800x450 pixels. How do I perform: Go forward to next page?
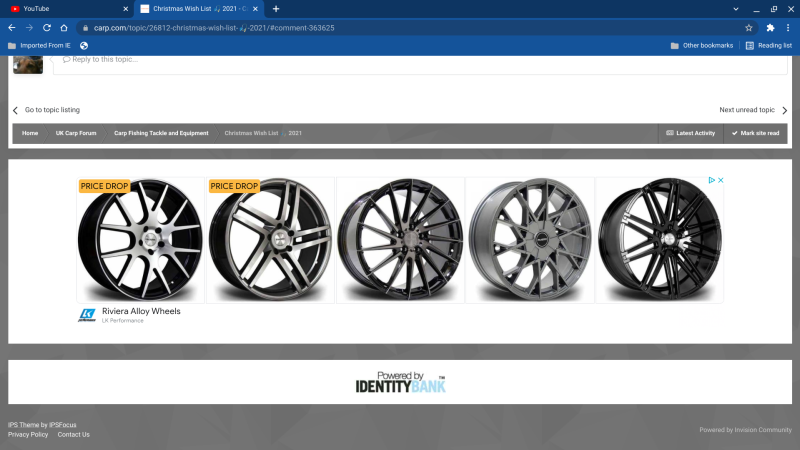click(29, 28)
